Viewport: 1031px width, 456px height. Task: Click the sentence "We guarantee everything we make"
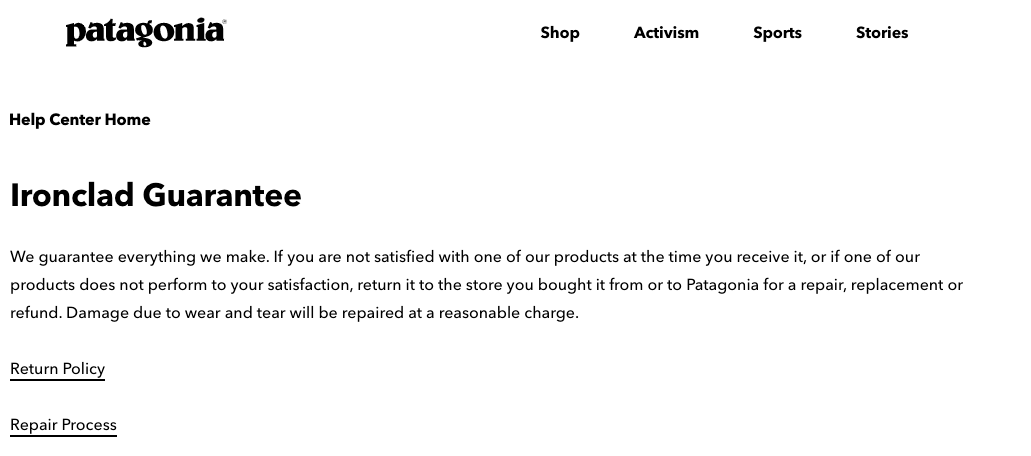tap(139, 257)
